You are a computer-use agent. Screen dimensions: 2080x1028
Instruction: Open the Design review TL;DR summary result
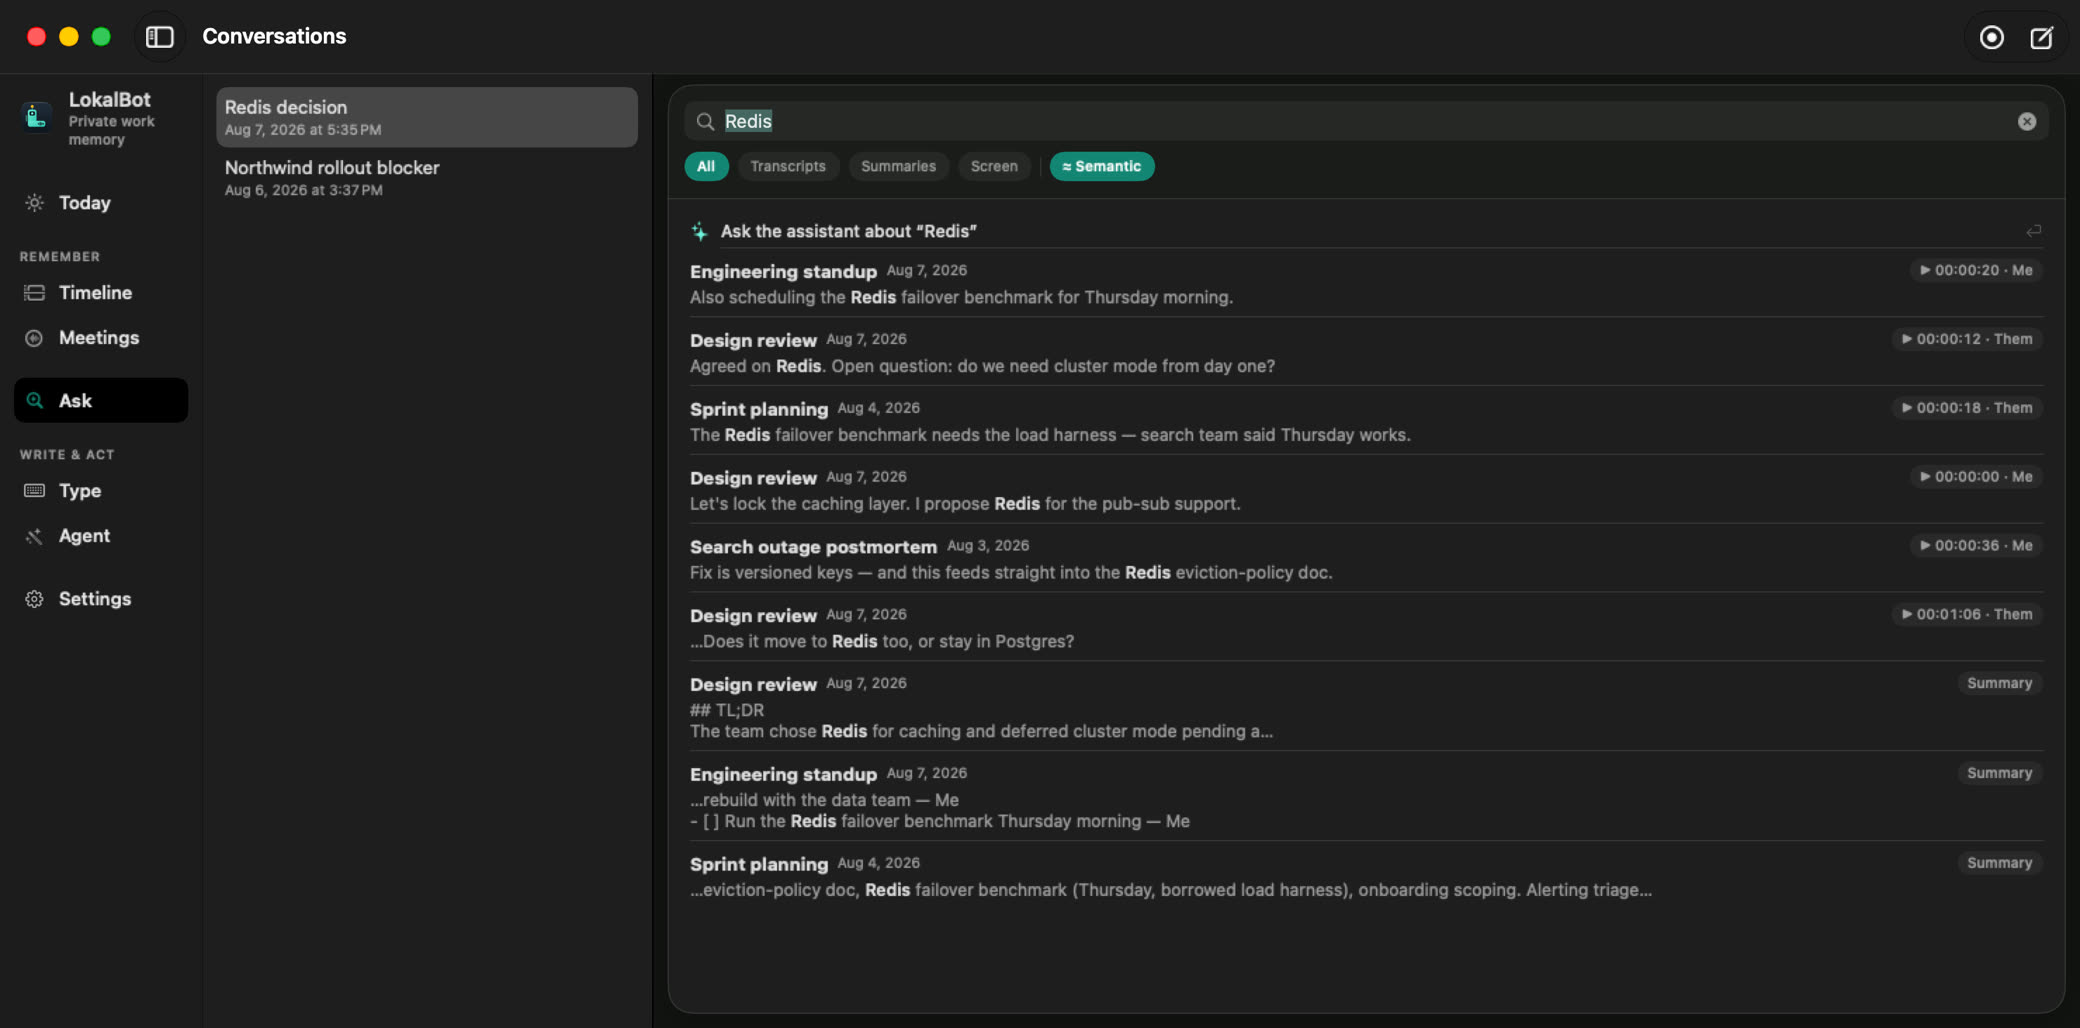(x=1366, y=707)
